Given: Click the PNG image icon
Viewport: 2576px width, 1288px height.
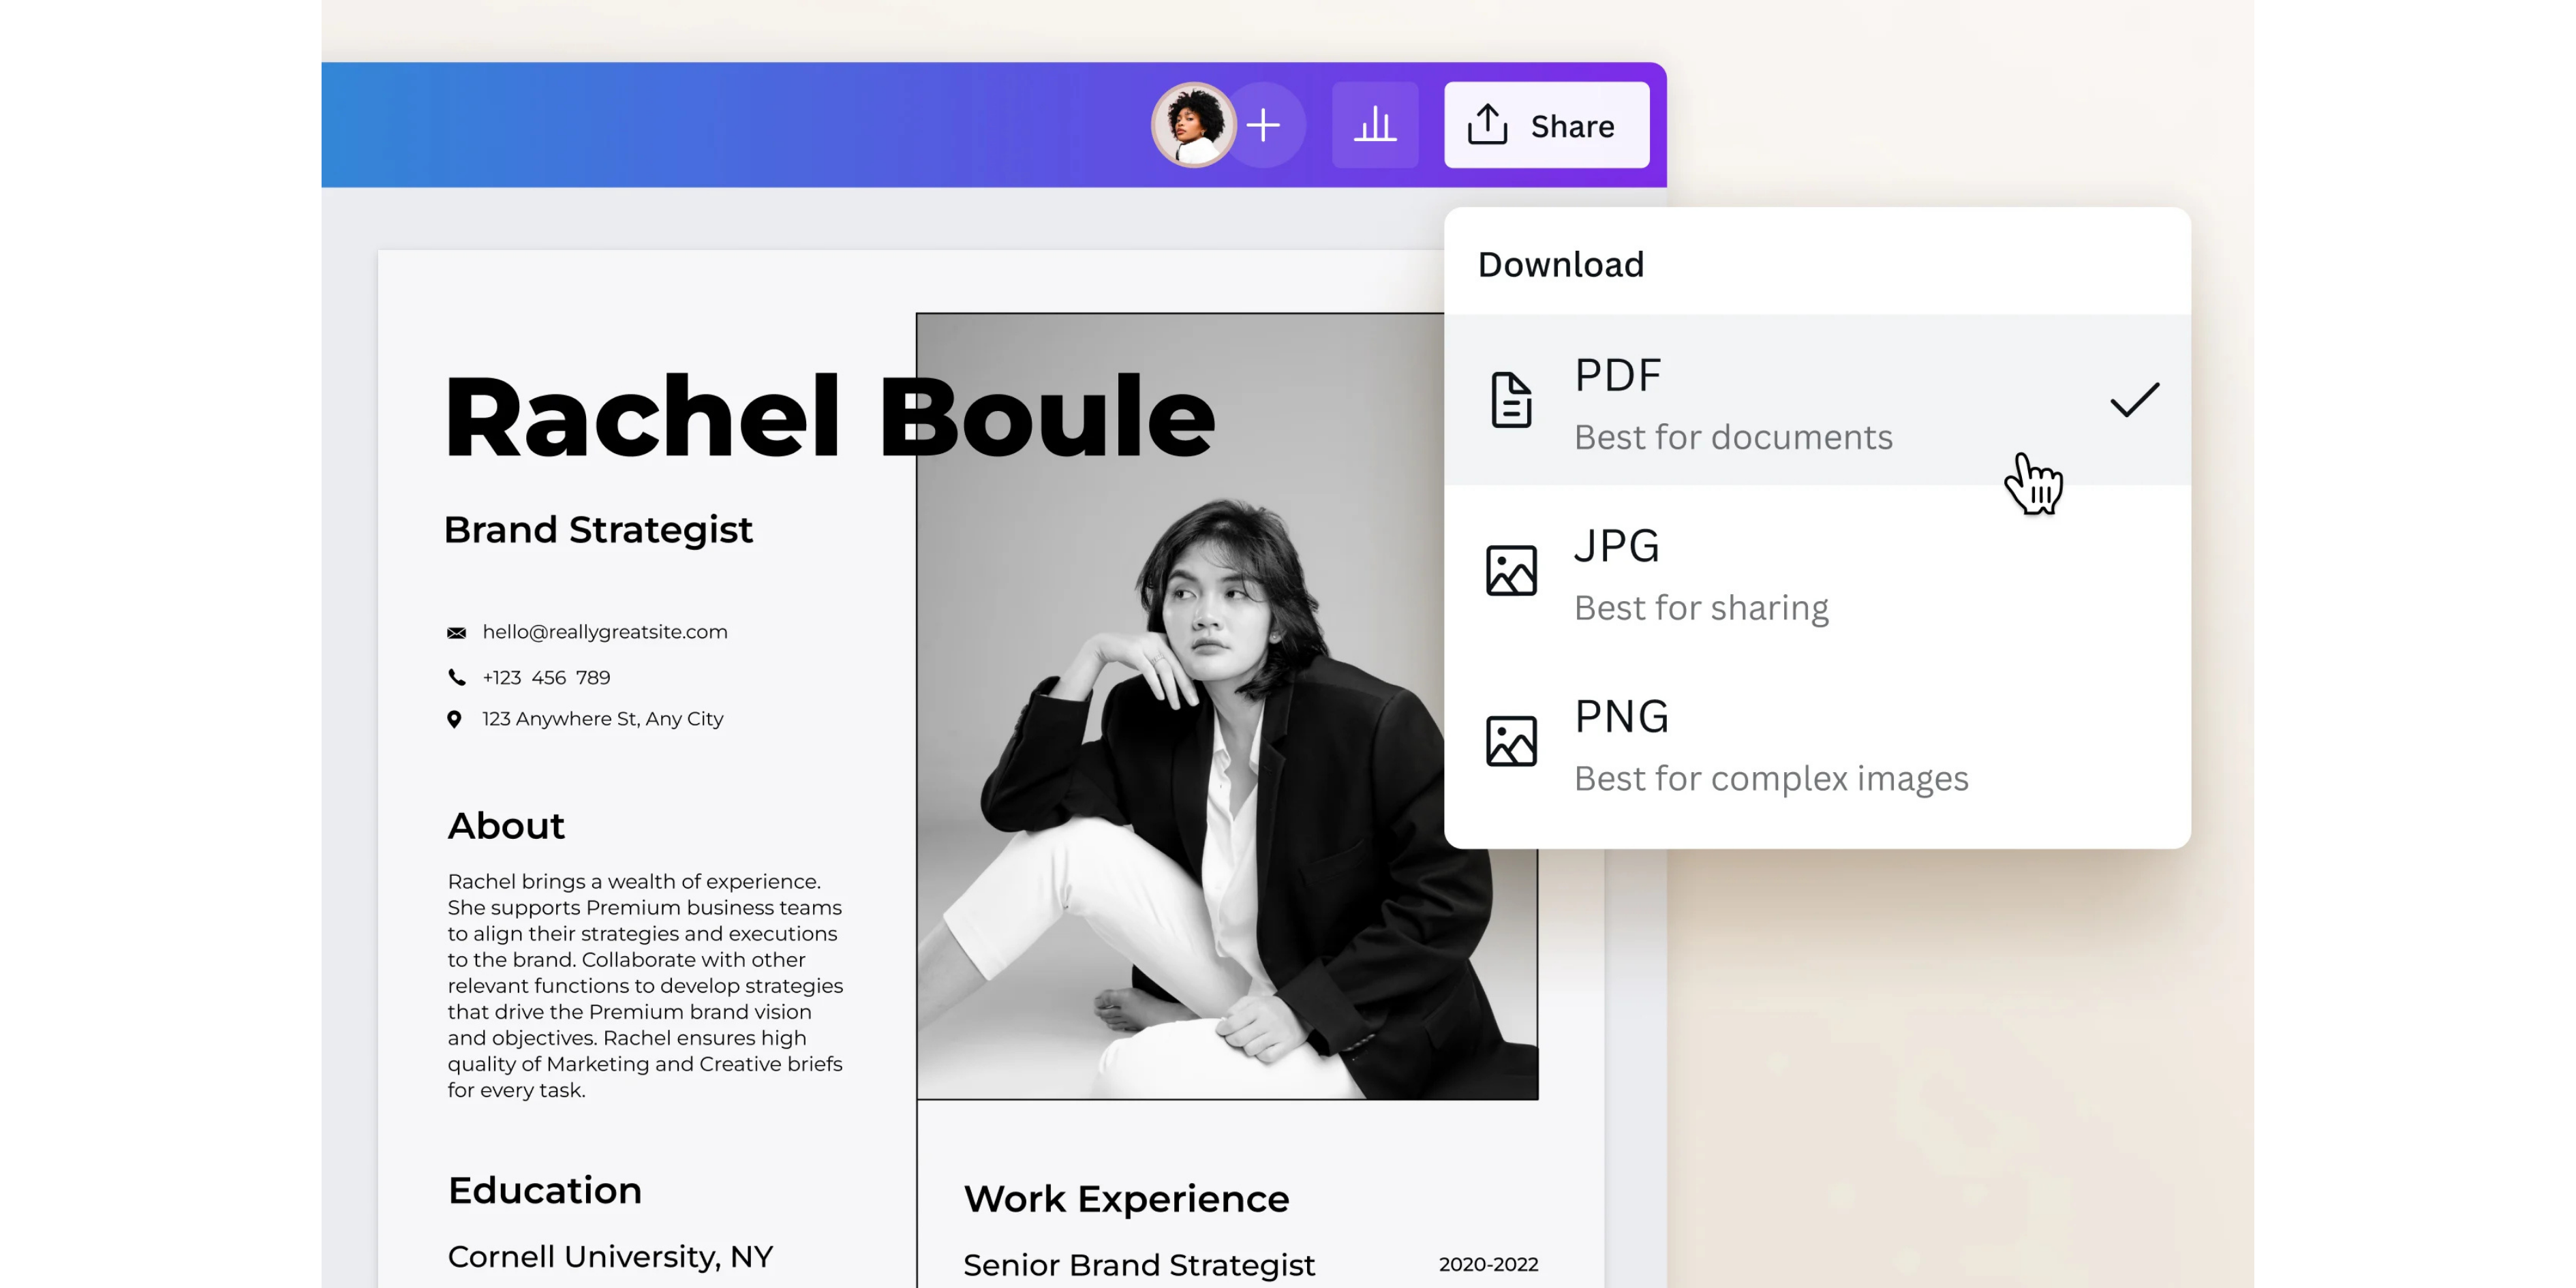Looking at the screenshot, I should coord(1511,741).
